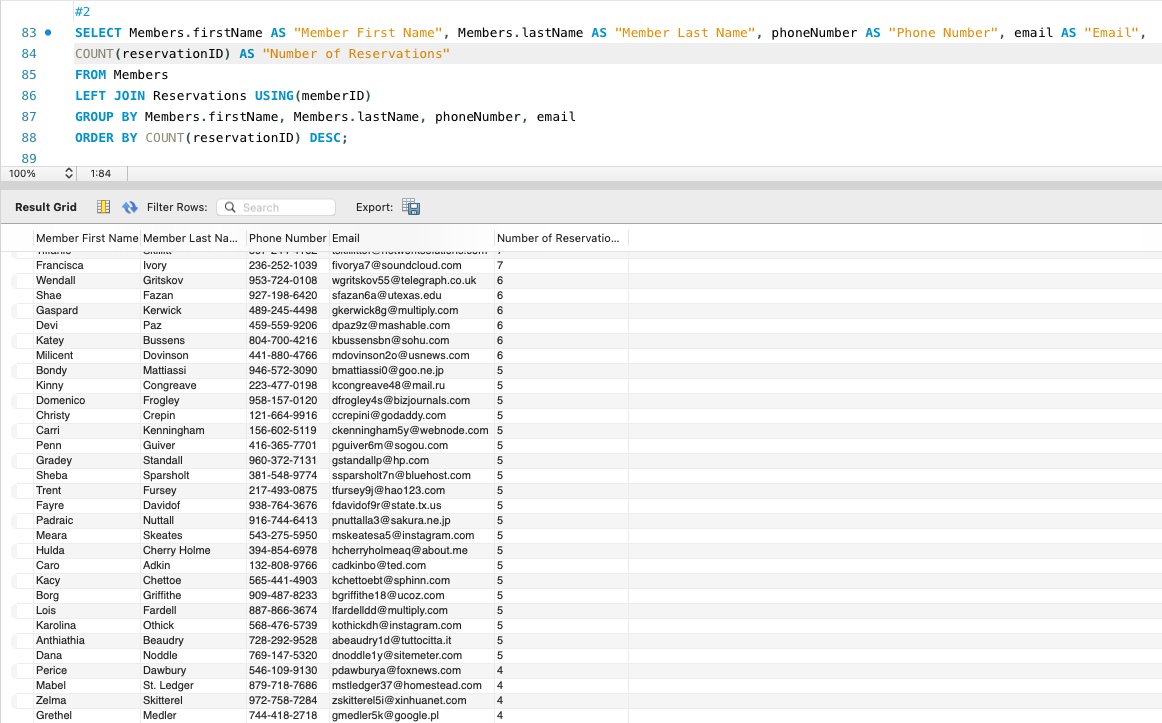The width and height of the screenshot is (1162, 723).
Task: Open the editor zoom control showing 100%
Action: 27,173
